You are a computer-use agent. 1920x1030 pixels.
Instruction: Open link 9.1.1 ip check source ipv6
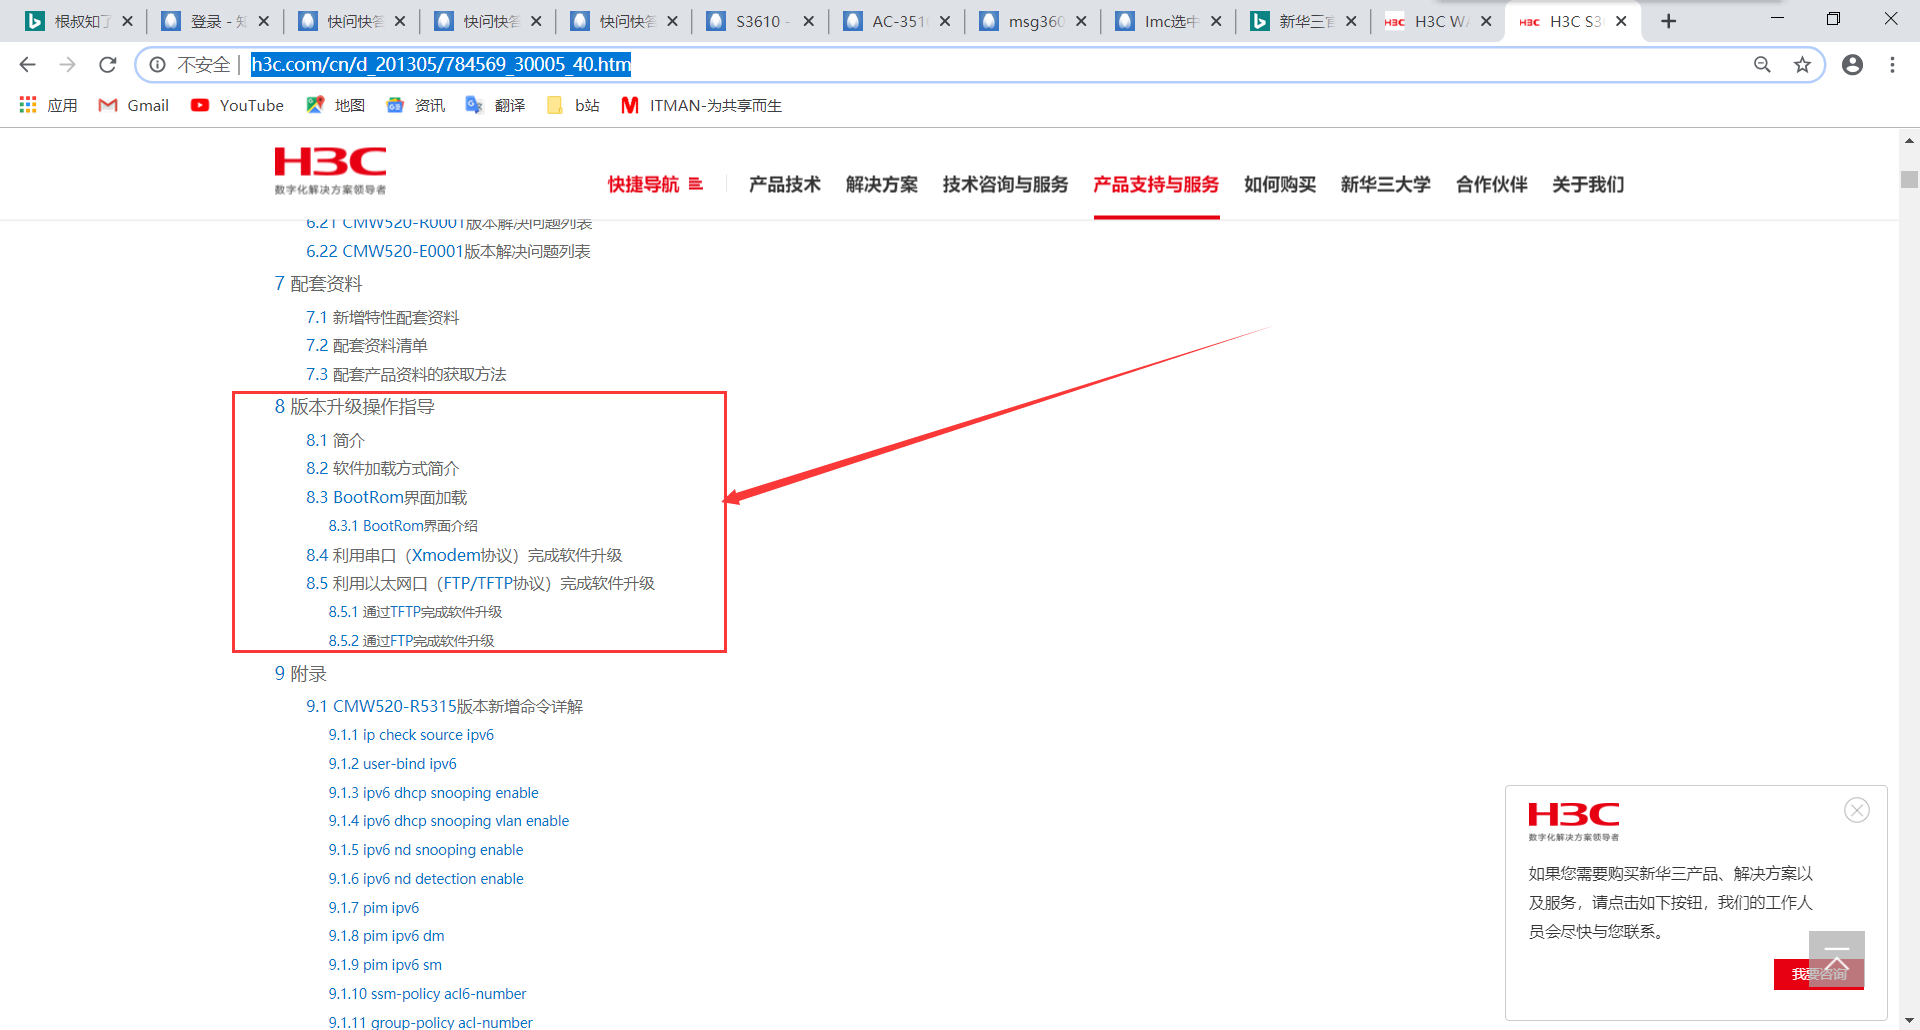tap(411, 735)
